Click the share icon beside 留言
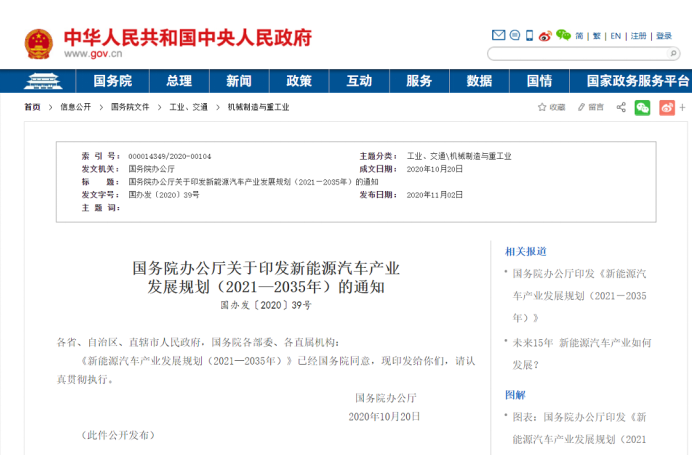Screen dimensions: 693x455 pos(621,107)
